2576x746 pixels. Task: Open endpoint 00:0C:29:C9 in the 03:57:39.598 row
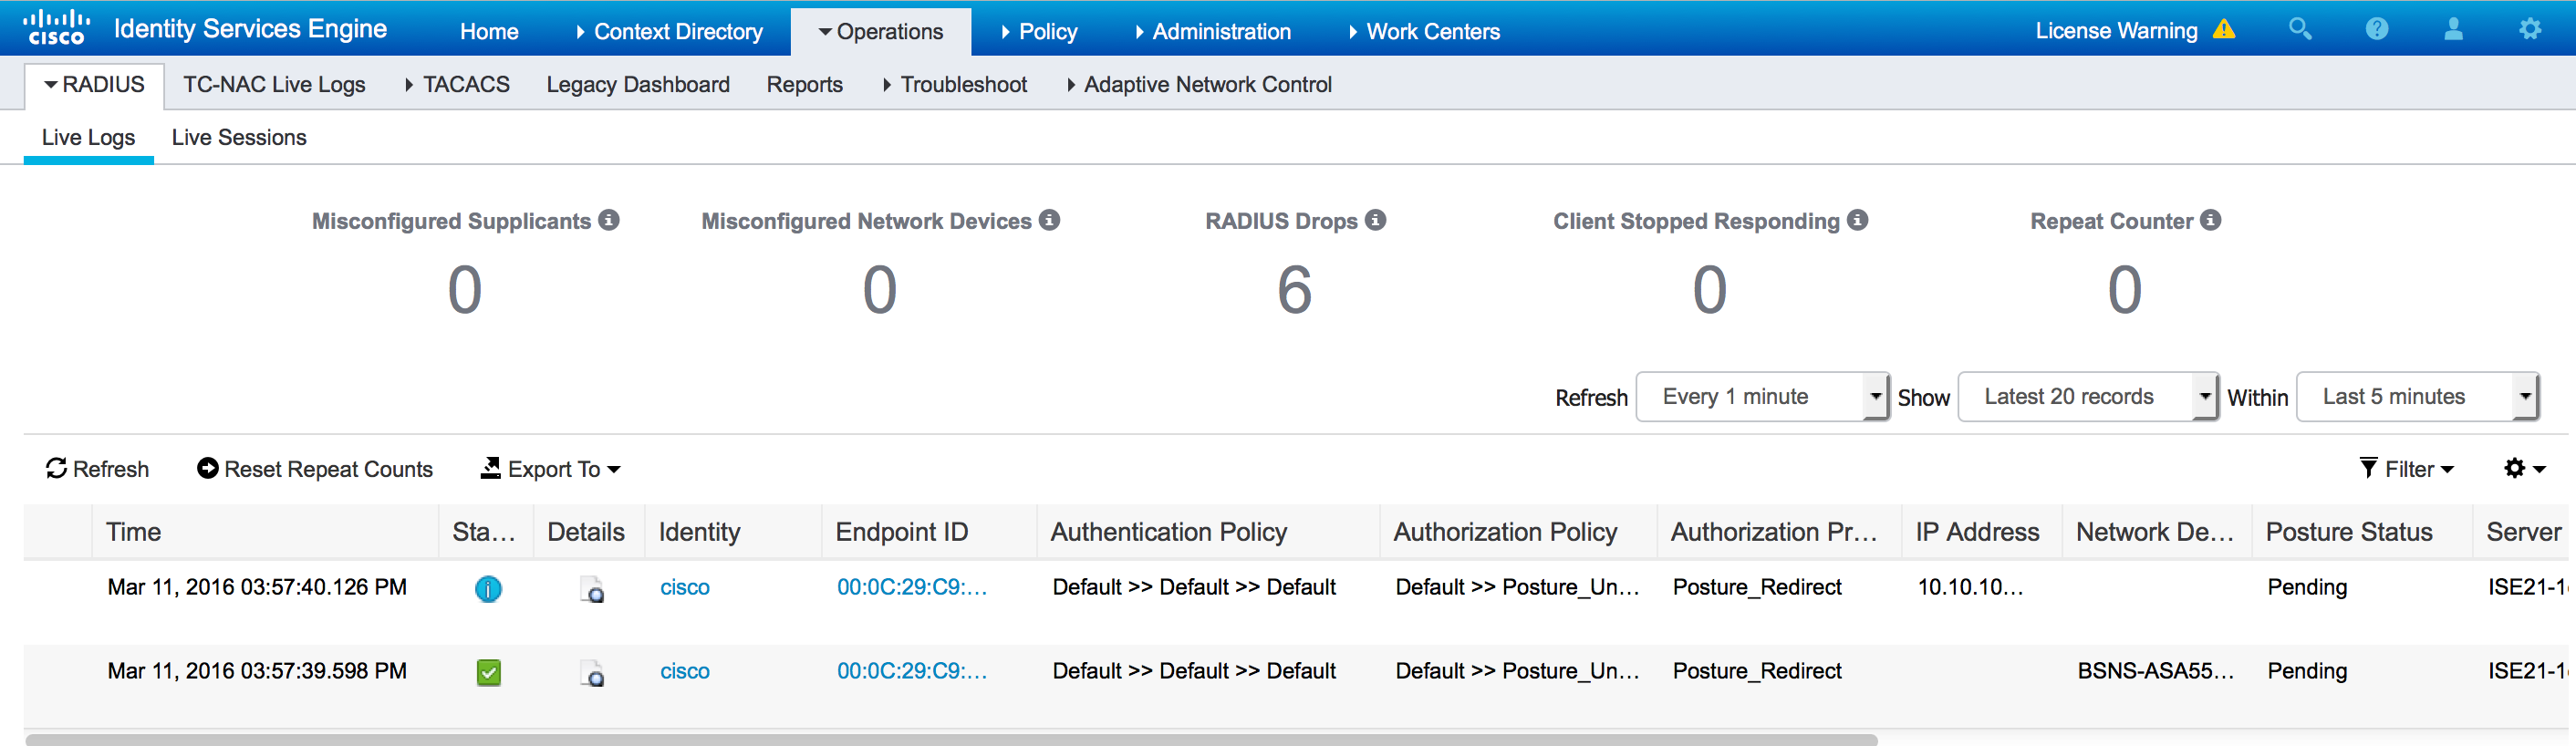(912, 671)
